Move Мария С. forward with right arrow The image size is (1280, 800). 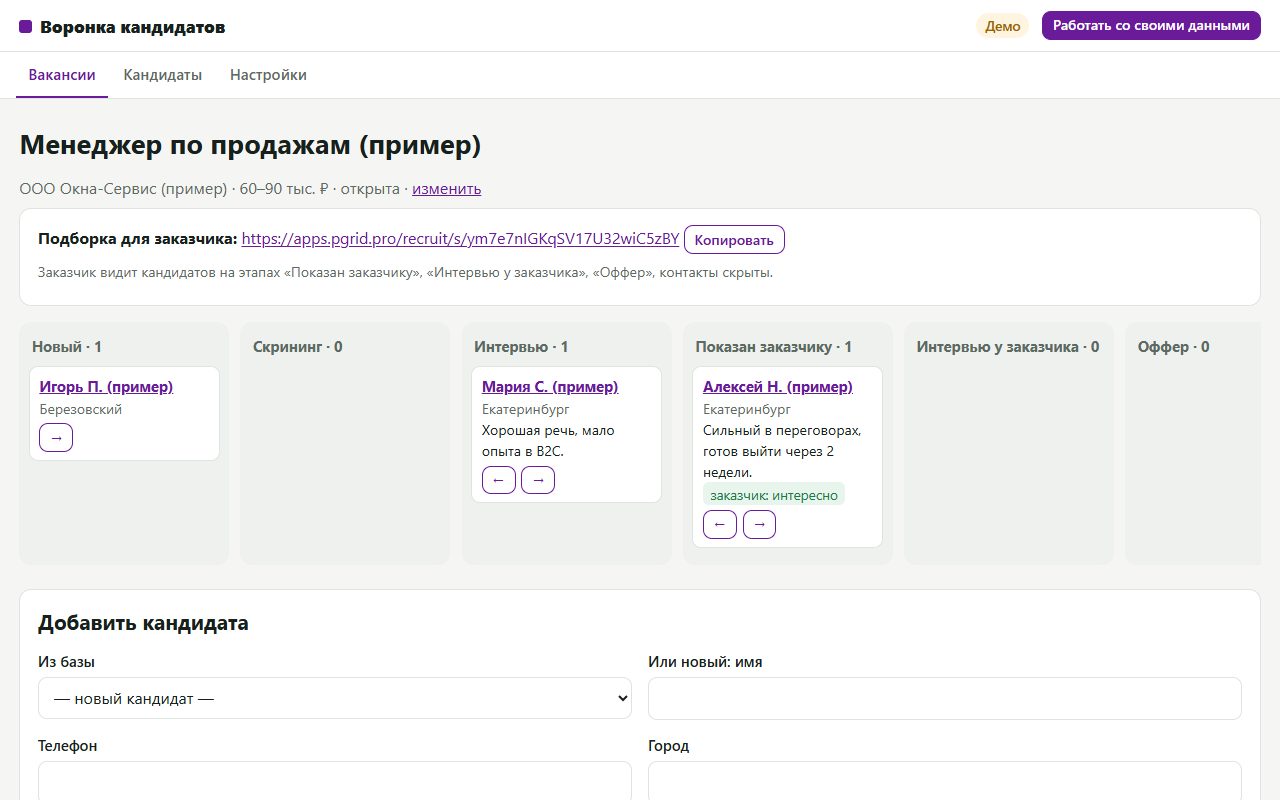pyautogui.click(x=538, y=480)
